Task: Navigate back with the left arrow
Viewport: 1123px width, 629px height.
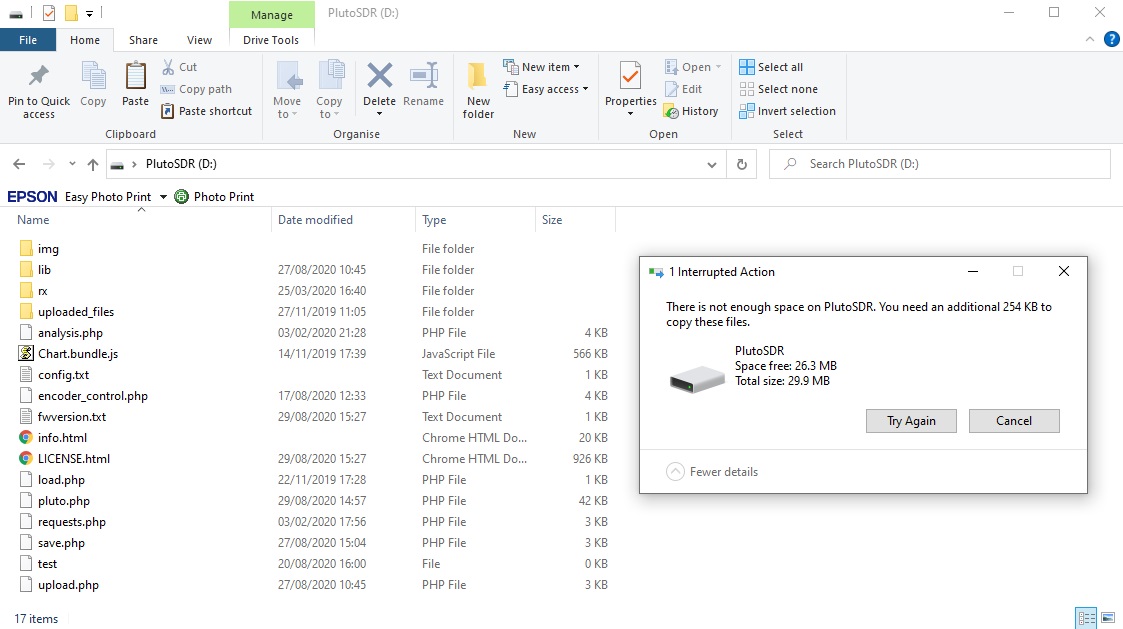Action: 19,164
